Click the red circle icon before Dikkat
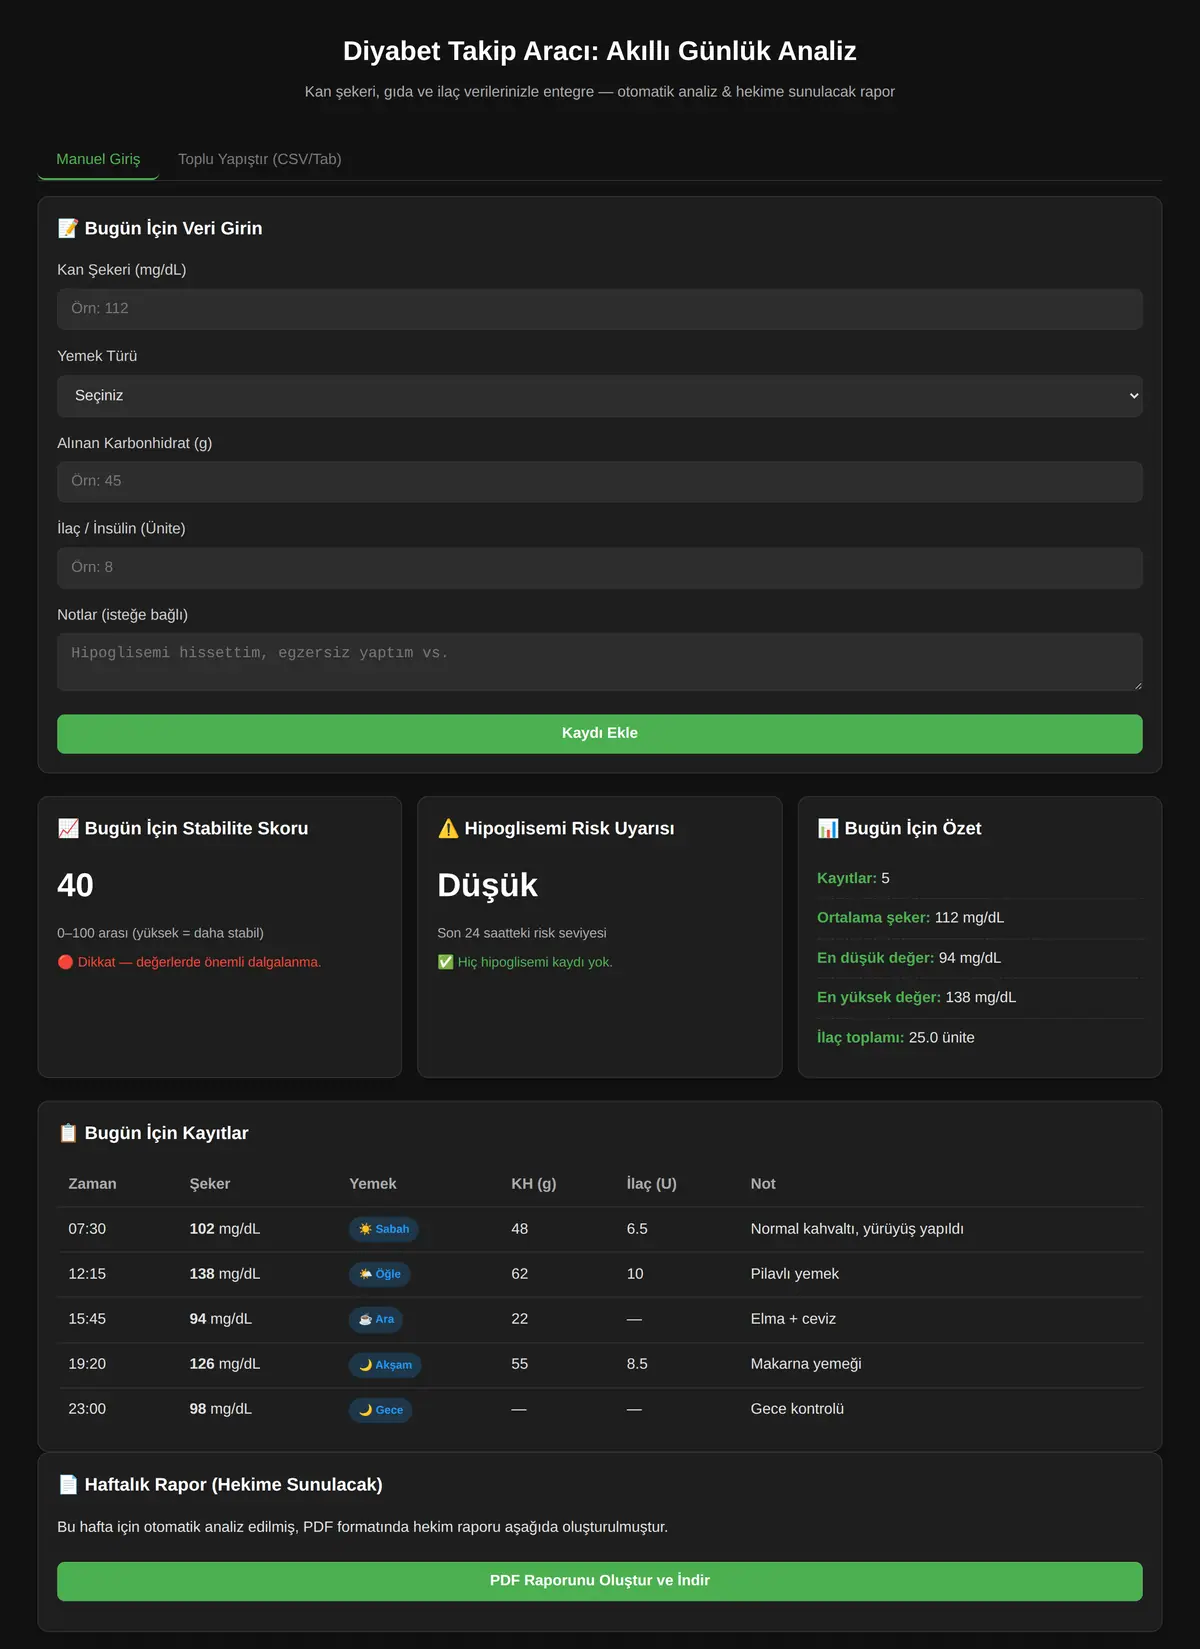Image resolution: width=1200 pixels, height=1649 pixels. pos(65,962)
